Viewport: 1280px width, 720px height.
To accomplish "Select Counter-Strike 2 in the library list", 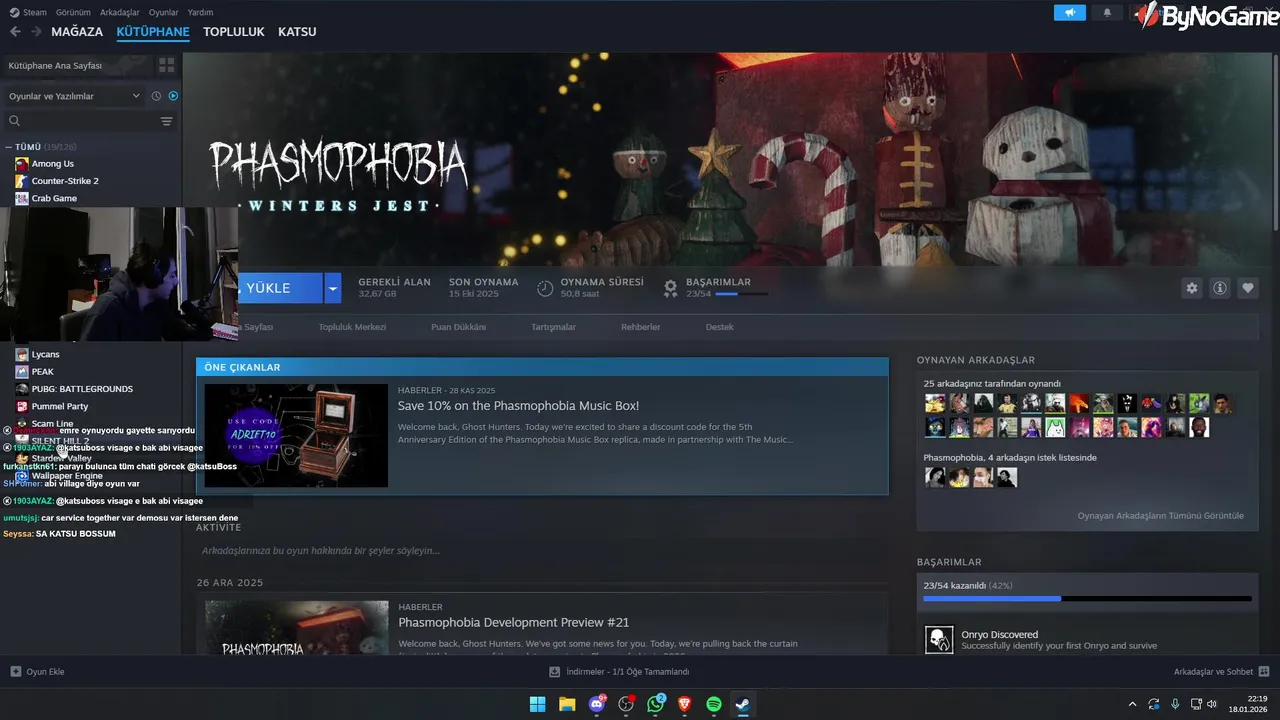I will [65, 181].
